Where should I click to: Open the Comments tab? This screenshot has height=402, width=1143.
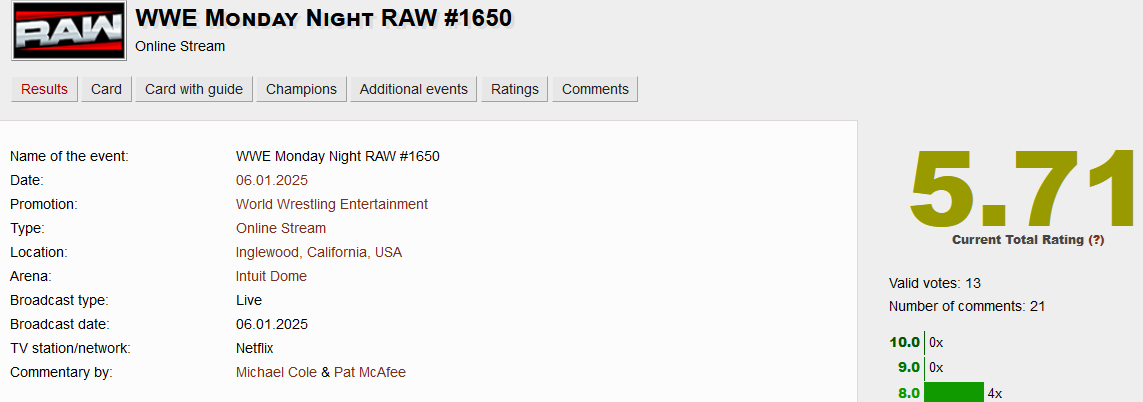pyautogui.click(x=595, y=89)
